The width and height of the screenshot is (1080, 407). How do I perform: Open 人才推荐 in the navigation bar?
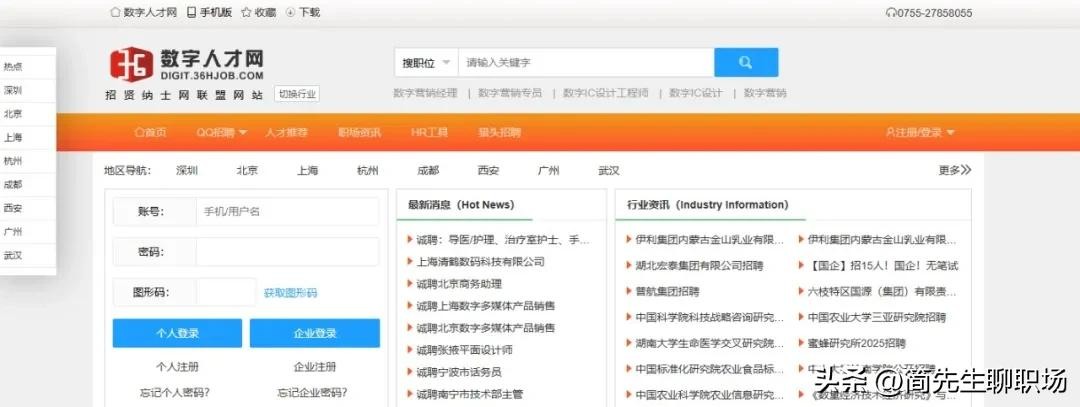pos(287,133)
